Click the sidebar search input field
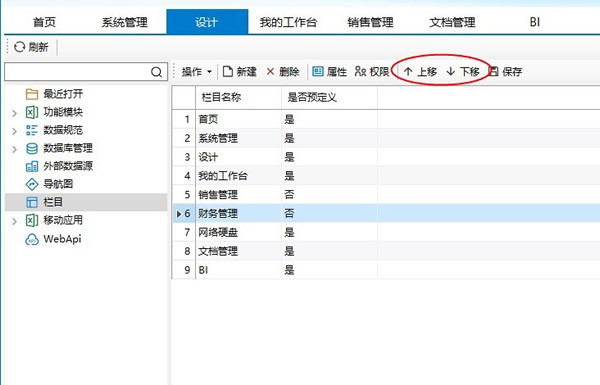Viewport: 600px width, 385px height. (78, 72)
